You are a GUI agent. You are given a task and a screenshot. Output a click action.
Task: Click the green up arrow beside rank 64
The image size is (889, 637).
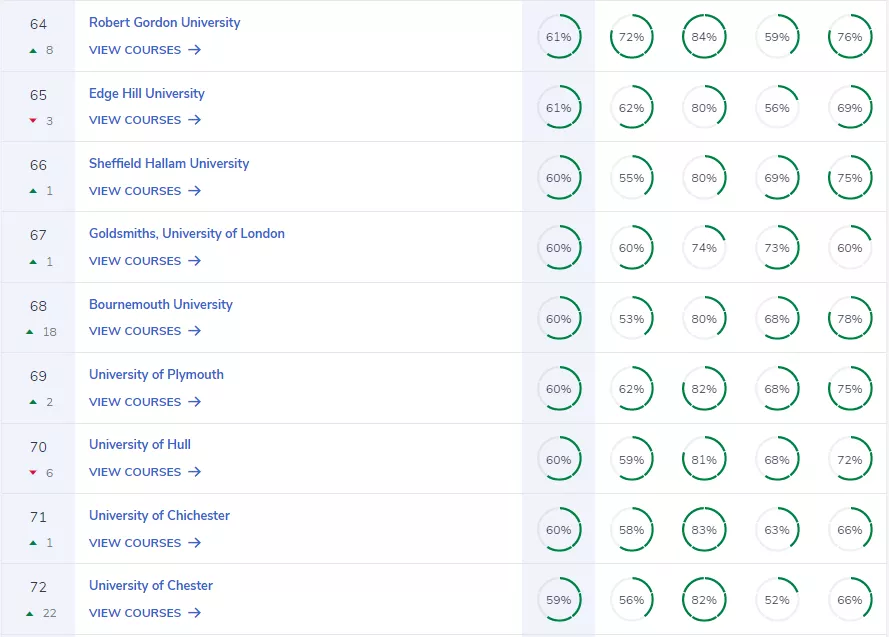[33, 50]
